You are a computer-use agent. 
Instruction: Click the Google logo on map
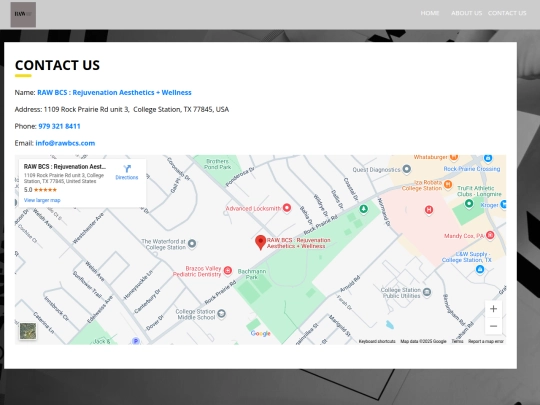[261, 333]
